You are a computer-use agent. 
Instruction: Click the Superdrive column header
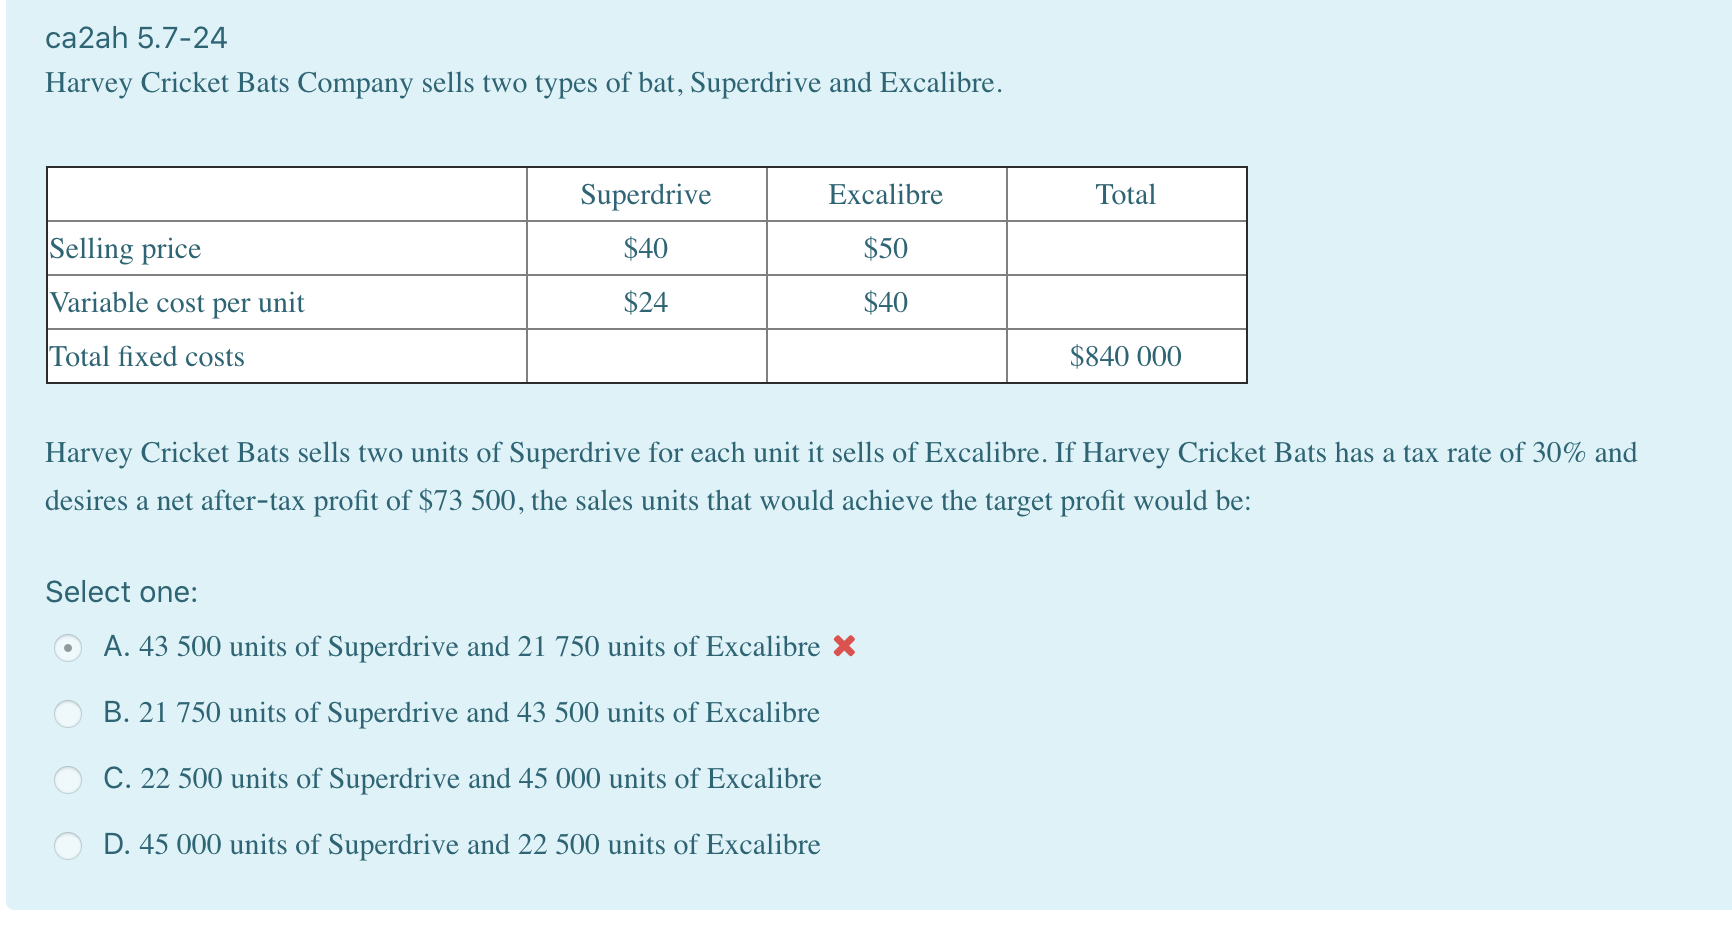(x=645, y=194)
